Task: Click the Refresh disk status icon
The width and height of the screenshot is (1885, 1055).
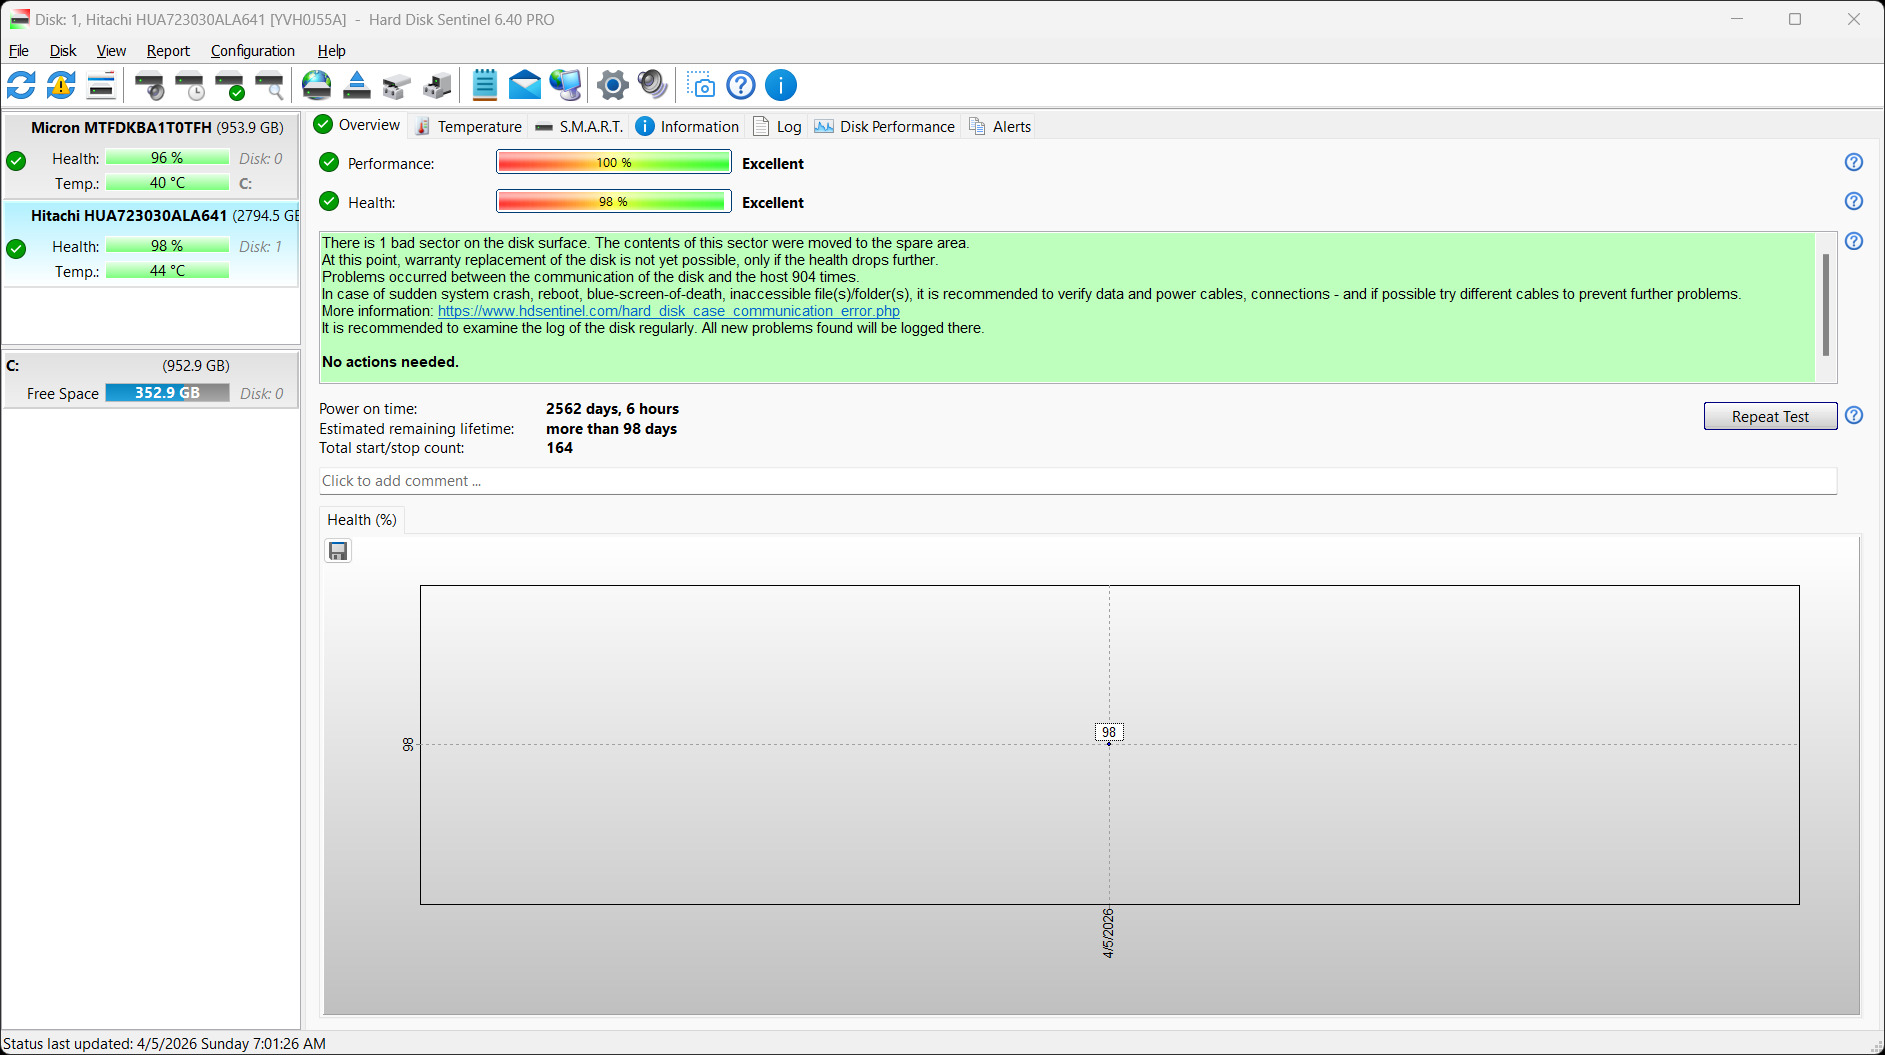Action: pos(21,86)
